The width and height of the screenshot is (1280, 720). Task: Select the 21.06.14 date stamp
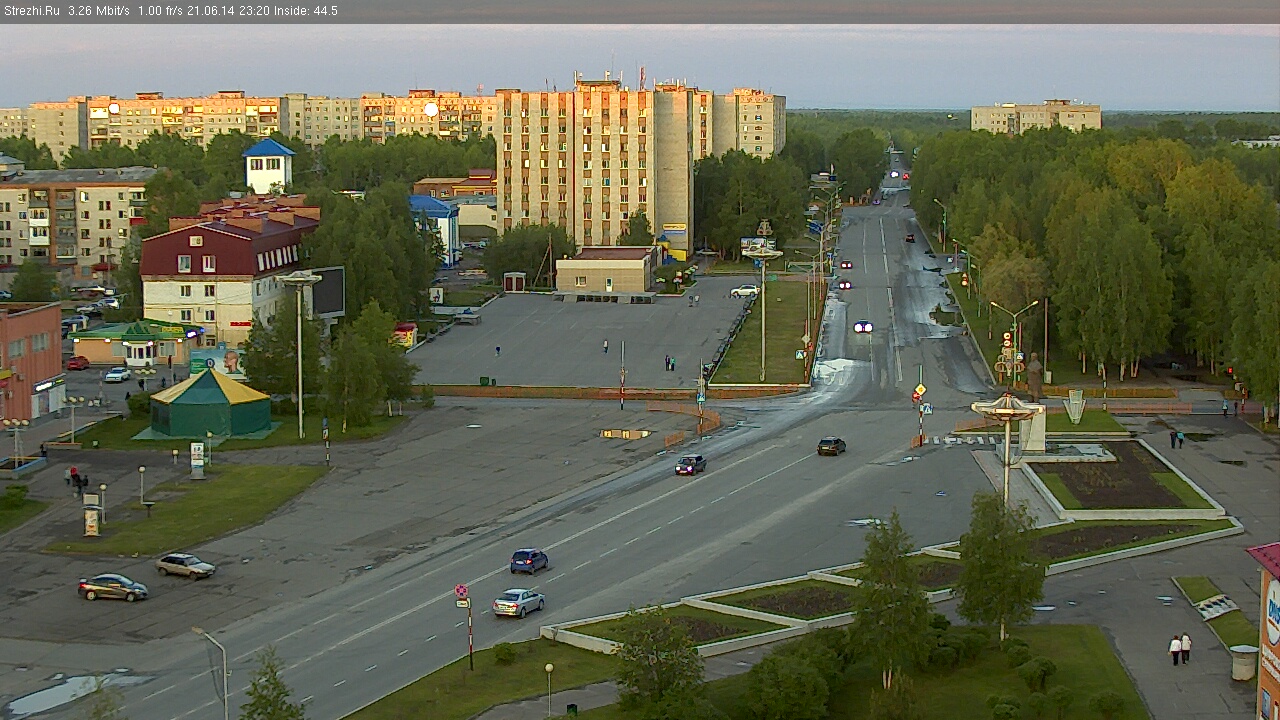[209, 11]
